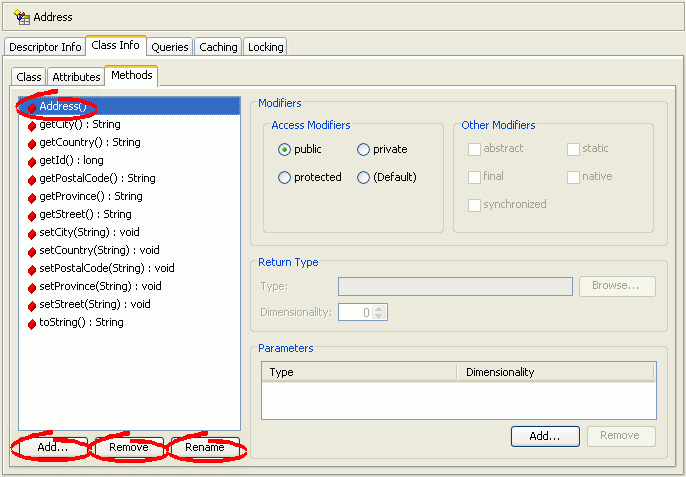Click the red diamond icon beside setCity(String)
The height and width of the screenshot is (477, 686).
[x=32, y=234]
